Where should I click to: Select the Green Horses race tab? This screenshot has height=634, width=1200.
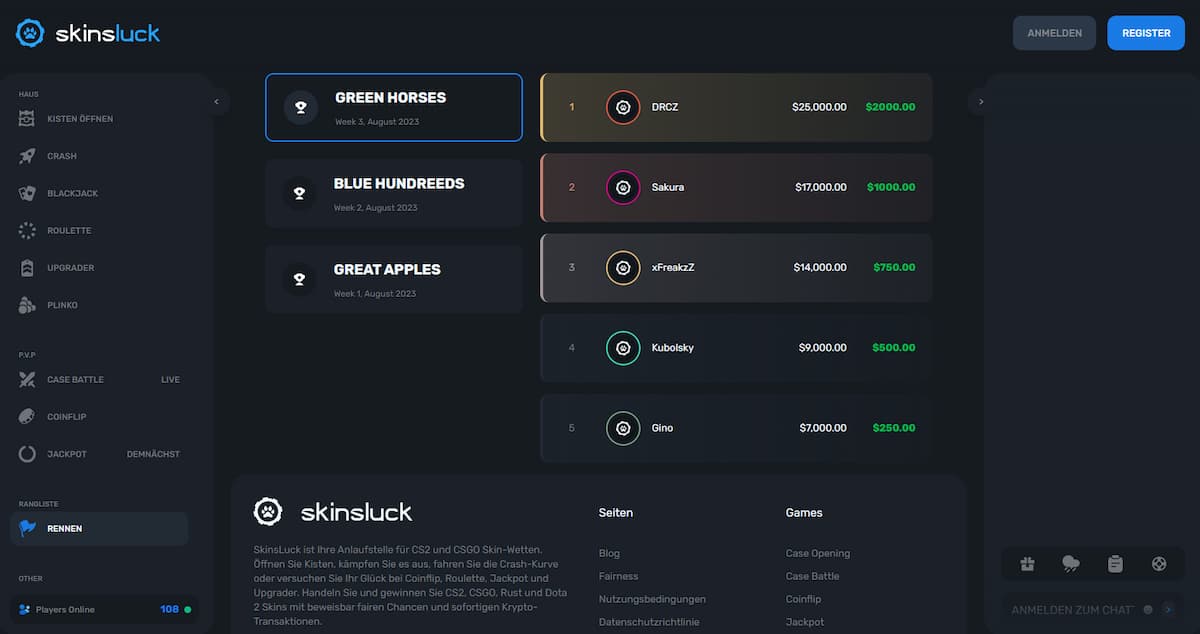(x=394, y=107)
